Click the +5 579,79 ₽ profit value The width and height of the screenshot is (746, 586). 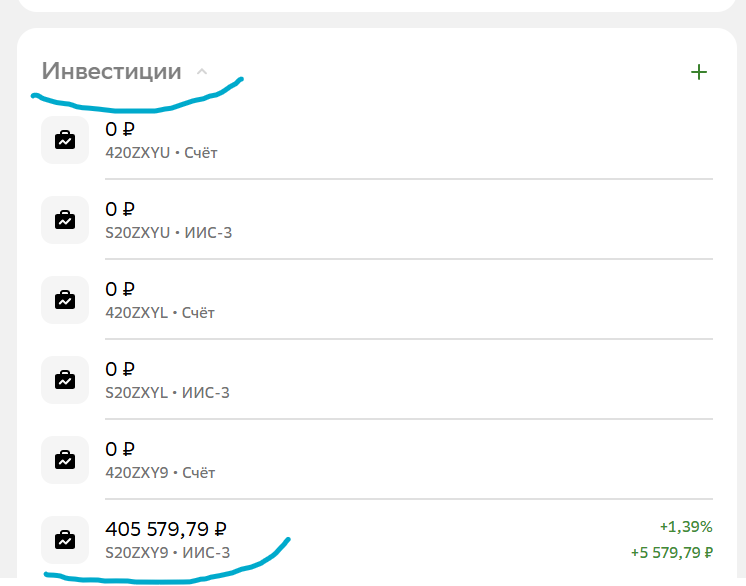(x=671, y=552)
